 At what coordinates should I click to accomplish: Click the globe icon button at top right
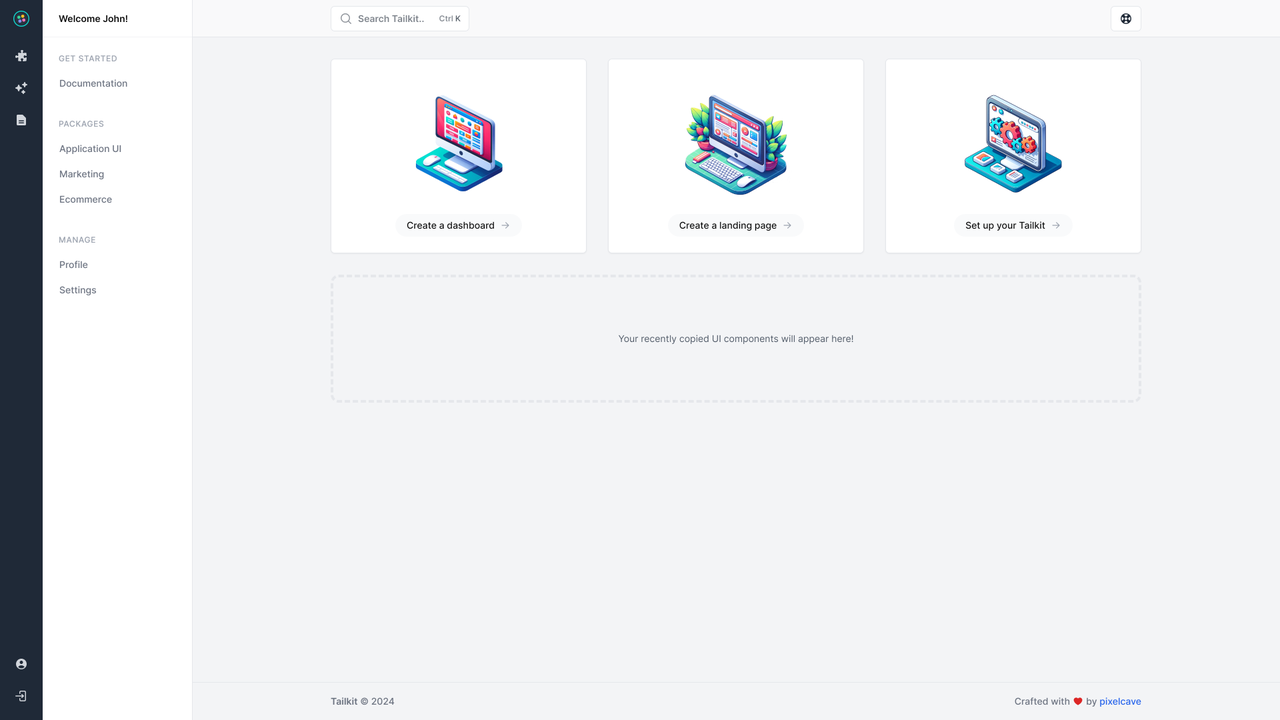pos(1126,19)
